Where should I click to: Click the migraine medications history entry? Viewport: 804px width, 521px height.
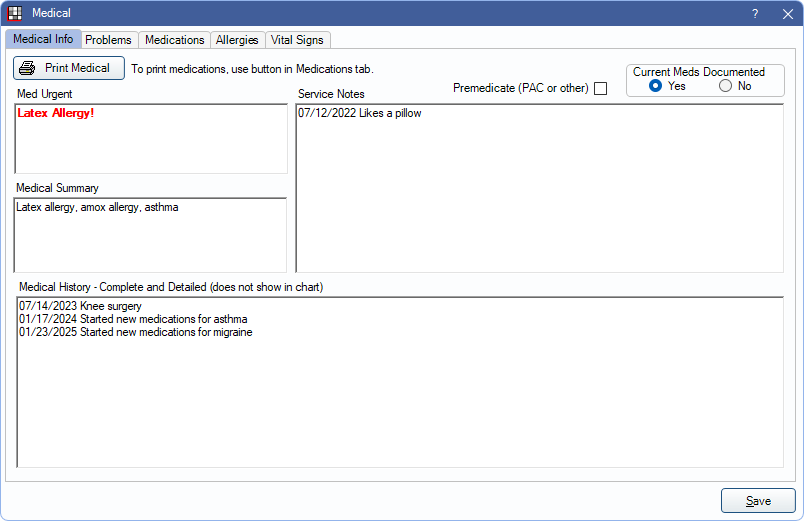(135, 332)
